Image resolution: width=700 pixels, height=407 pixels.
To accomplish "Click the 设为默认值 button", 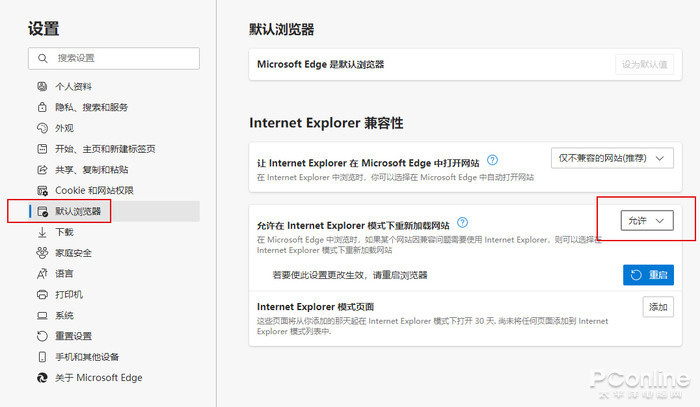I will pos(645,65).
